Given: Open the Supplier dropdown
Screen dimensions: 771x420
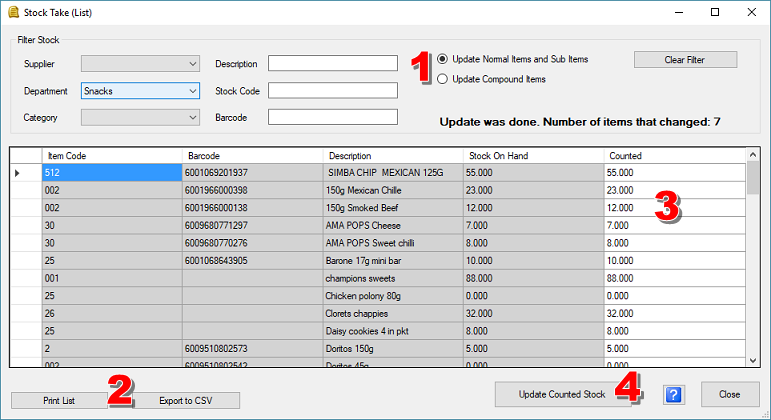Looking at the screenshot, I should (193, 64).
